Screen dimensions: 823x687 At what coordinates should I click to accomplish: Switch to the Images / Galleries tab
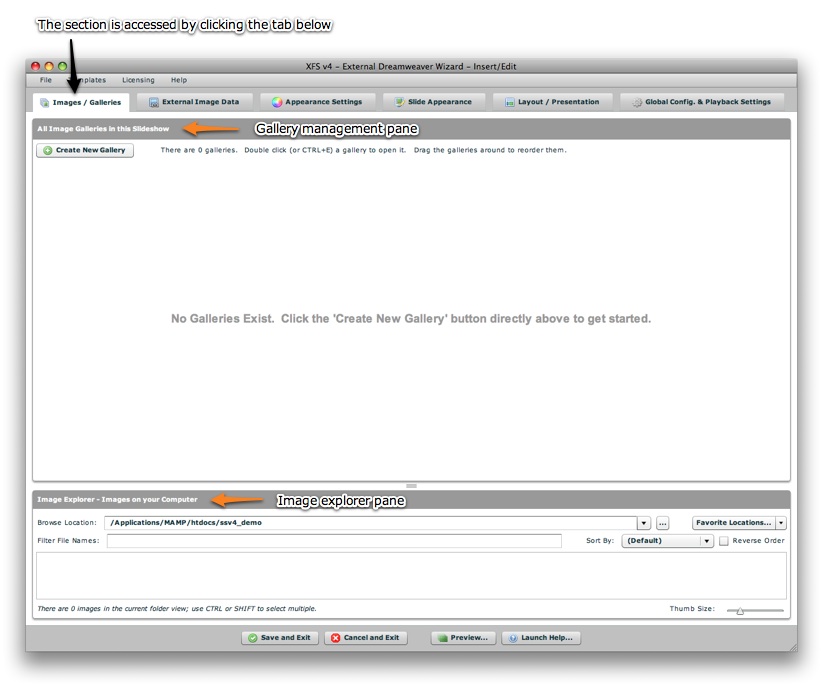tap(81, 102)
